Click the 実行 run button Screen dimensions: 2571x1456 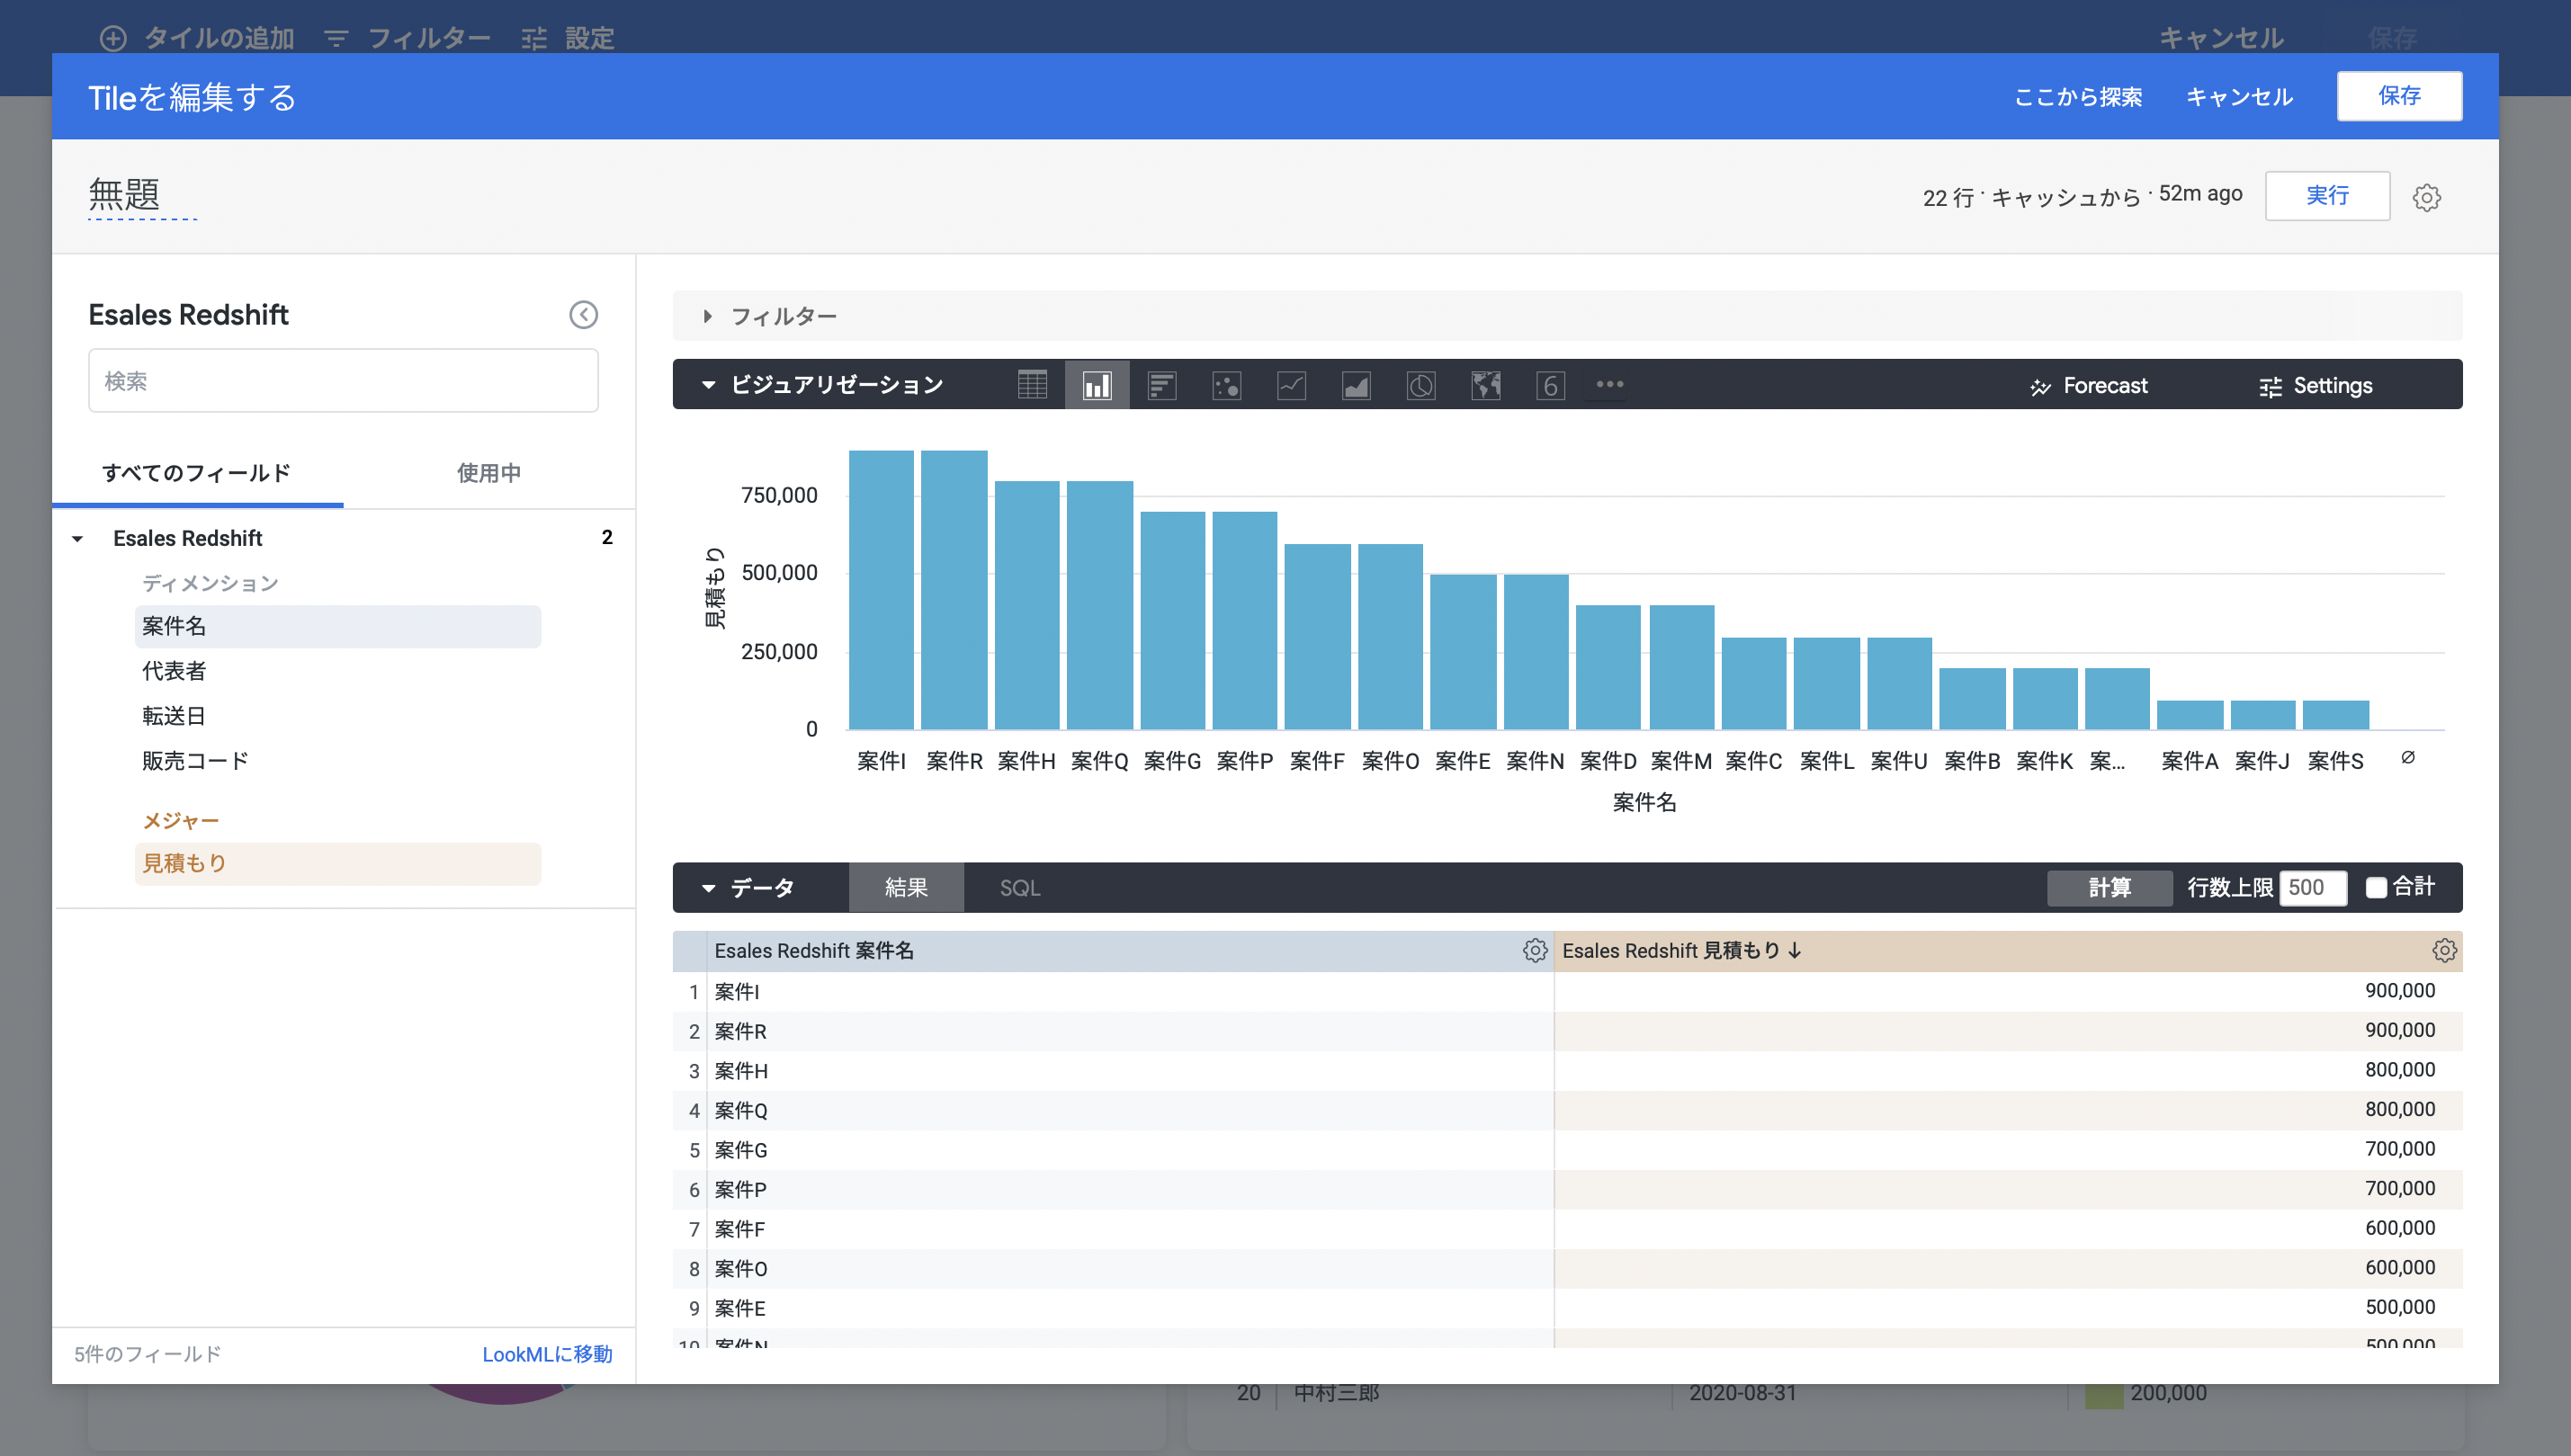2327,196
